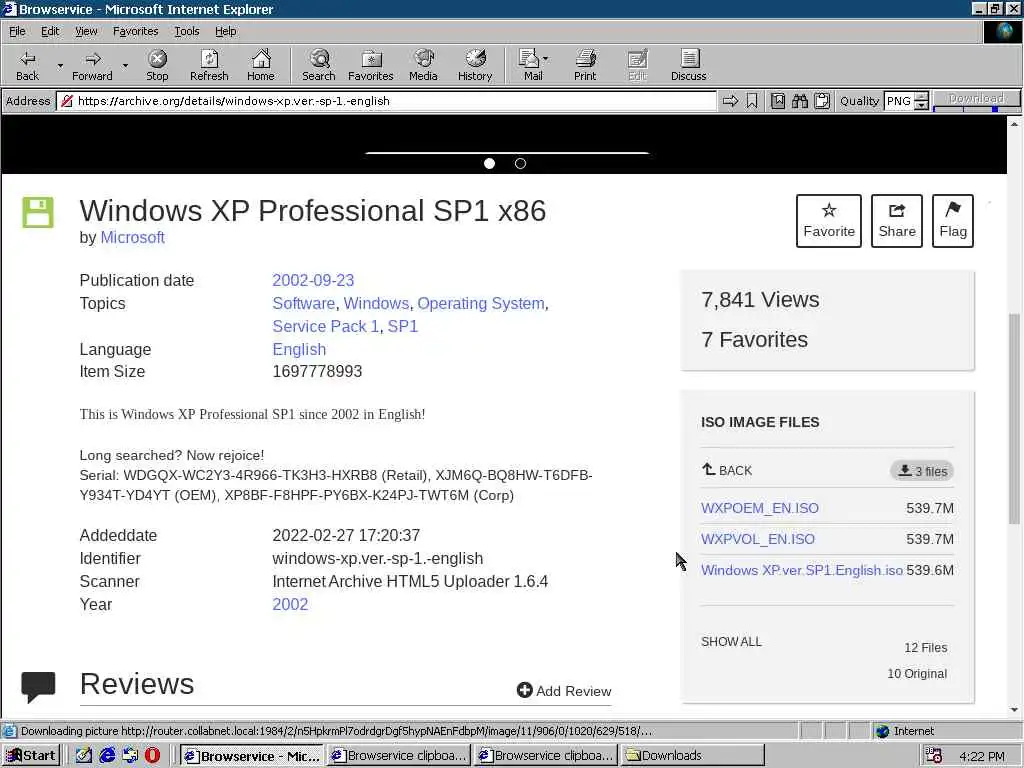Switch to the Downloads taskbar window
This screenshot has width=1024, height=768.
[x=692, y=756]
